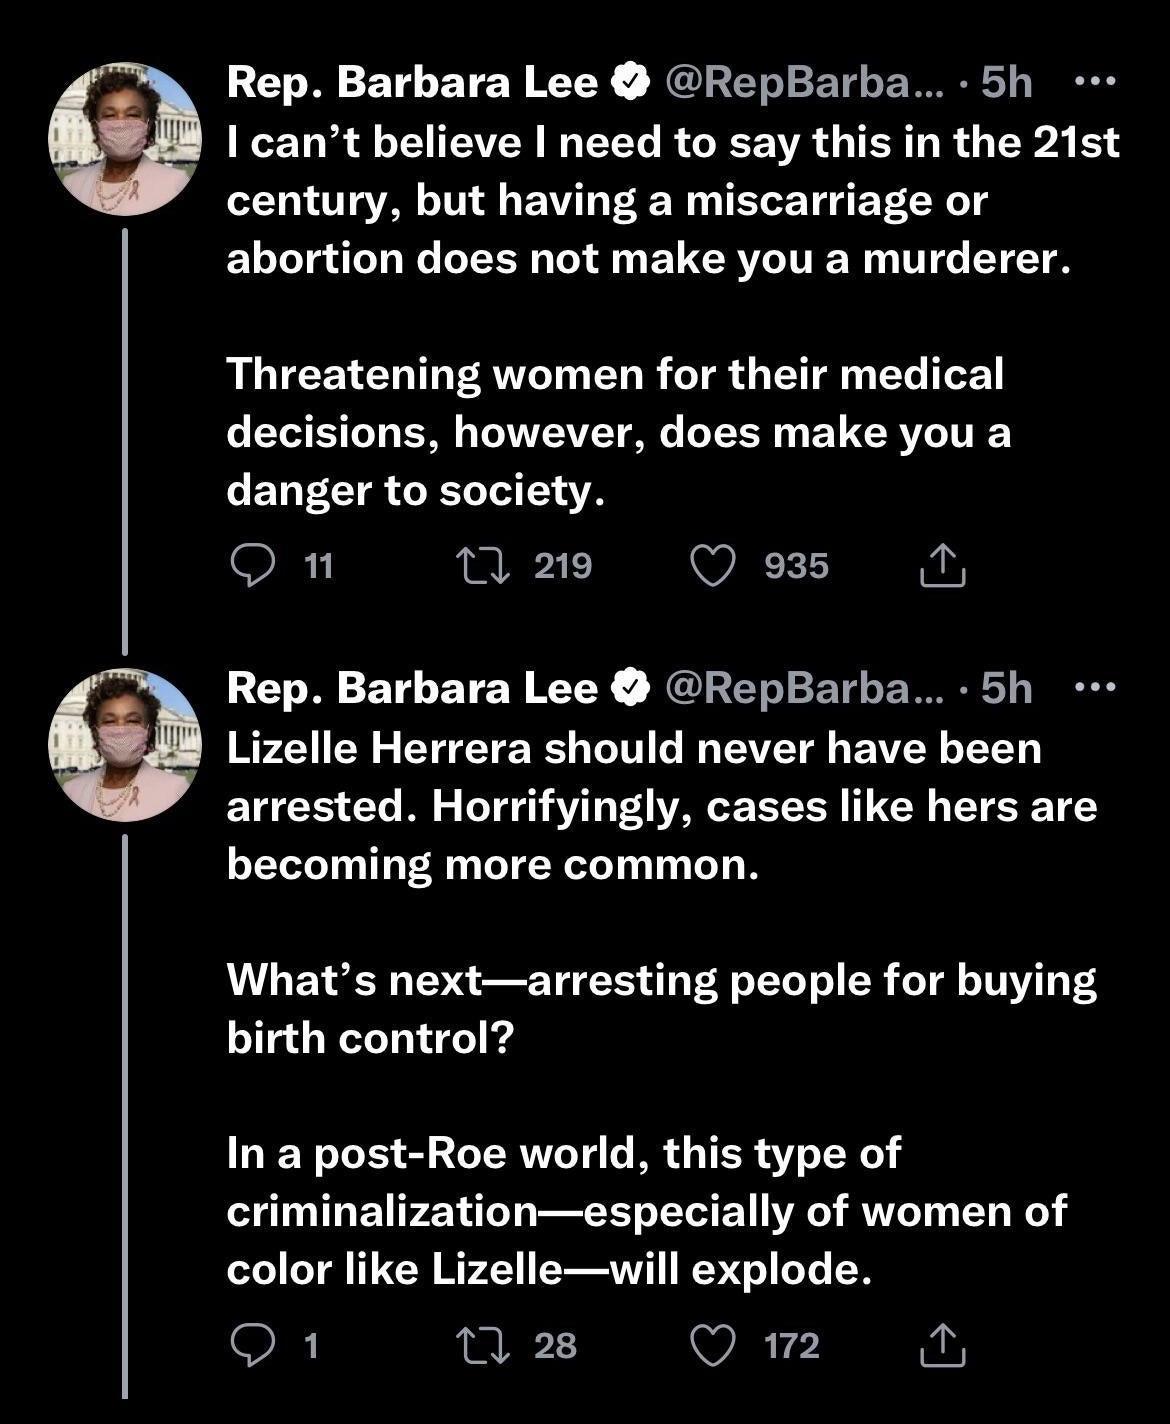The width and height of the screenshot is (1170, 1424).
Task: Share the first tweet
Action: pos(944,566)
